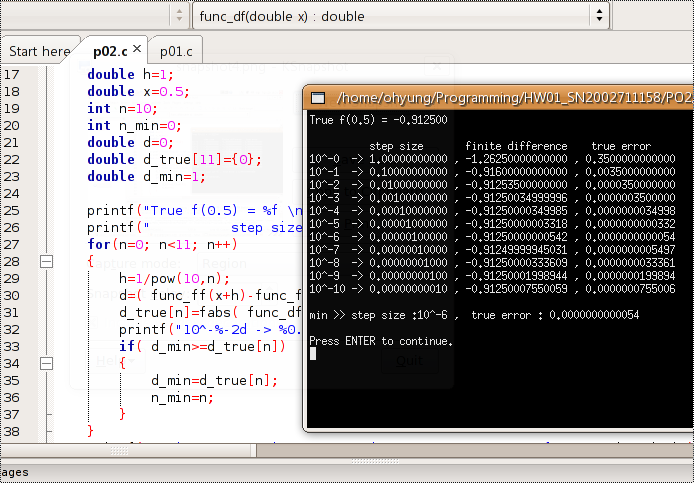Click the code line 'd_min=d_true[n];'
694x483 pixels.
click(x=214, y=380)
